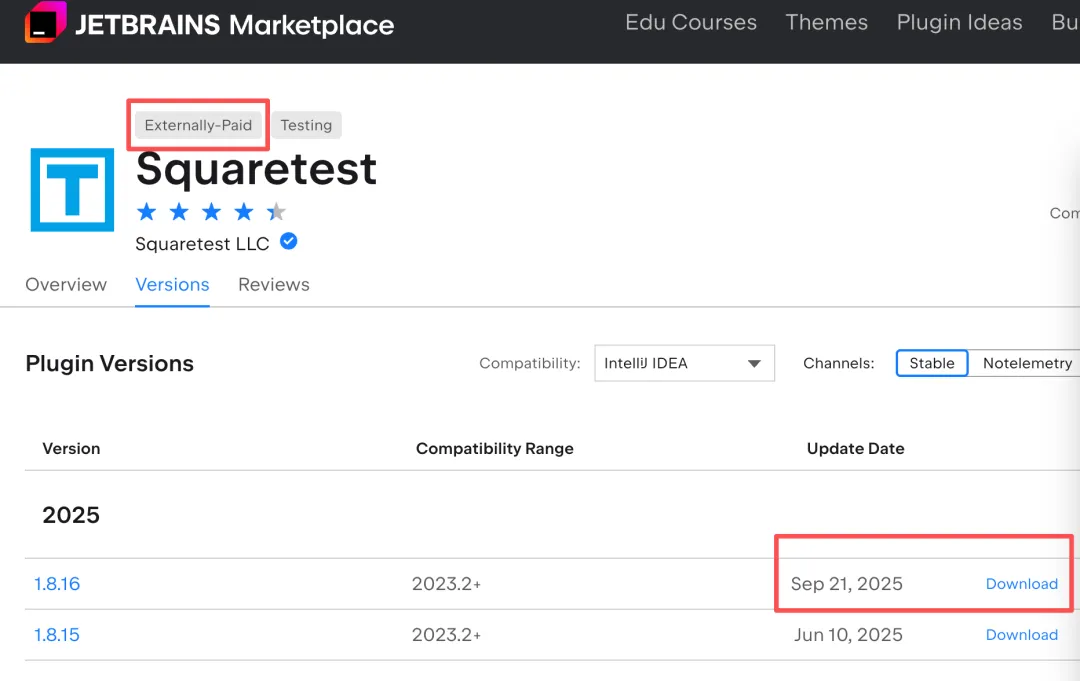Image resolution: width=1080 pixels, height=681 pixels.
Task: Open Edu Courses in the top navigation
Action: (x=691, y=23)
